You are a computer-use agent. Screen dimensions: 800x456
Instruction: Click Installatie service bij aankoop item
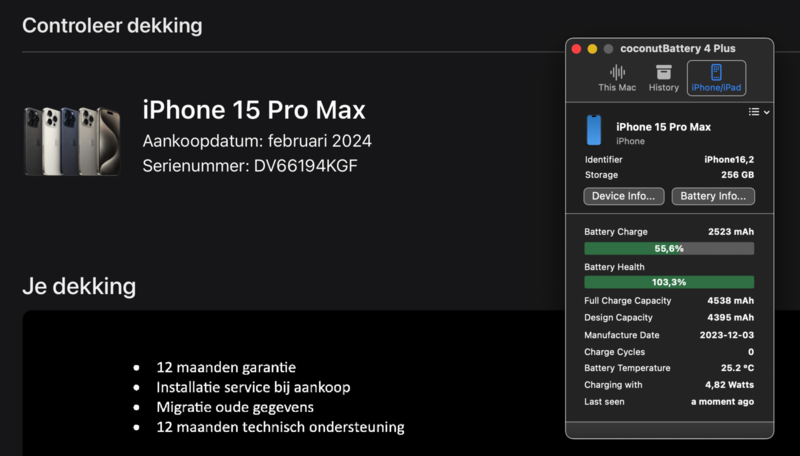(x=253, y=387)
